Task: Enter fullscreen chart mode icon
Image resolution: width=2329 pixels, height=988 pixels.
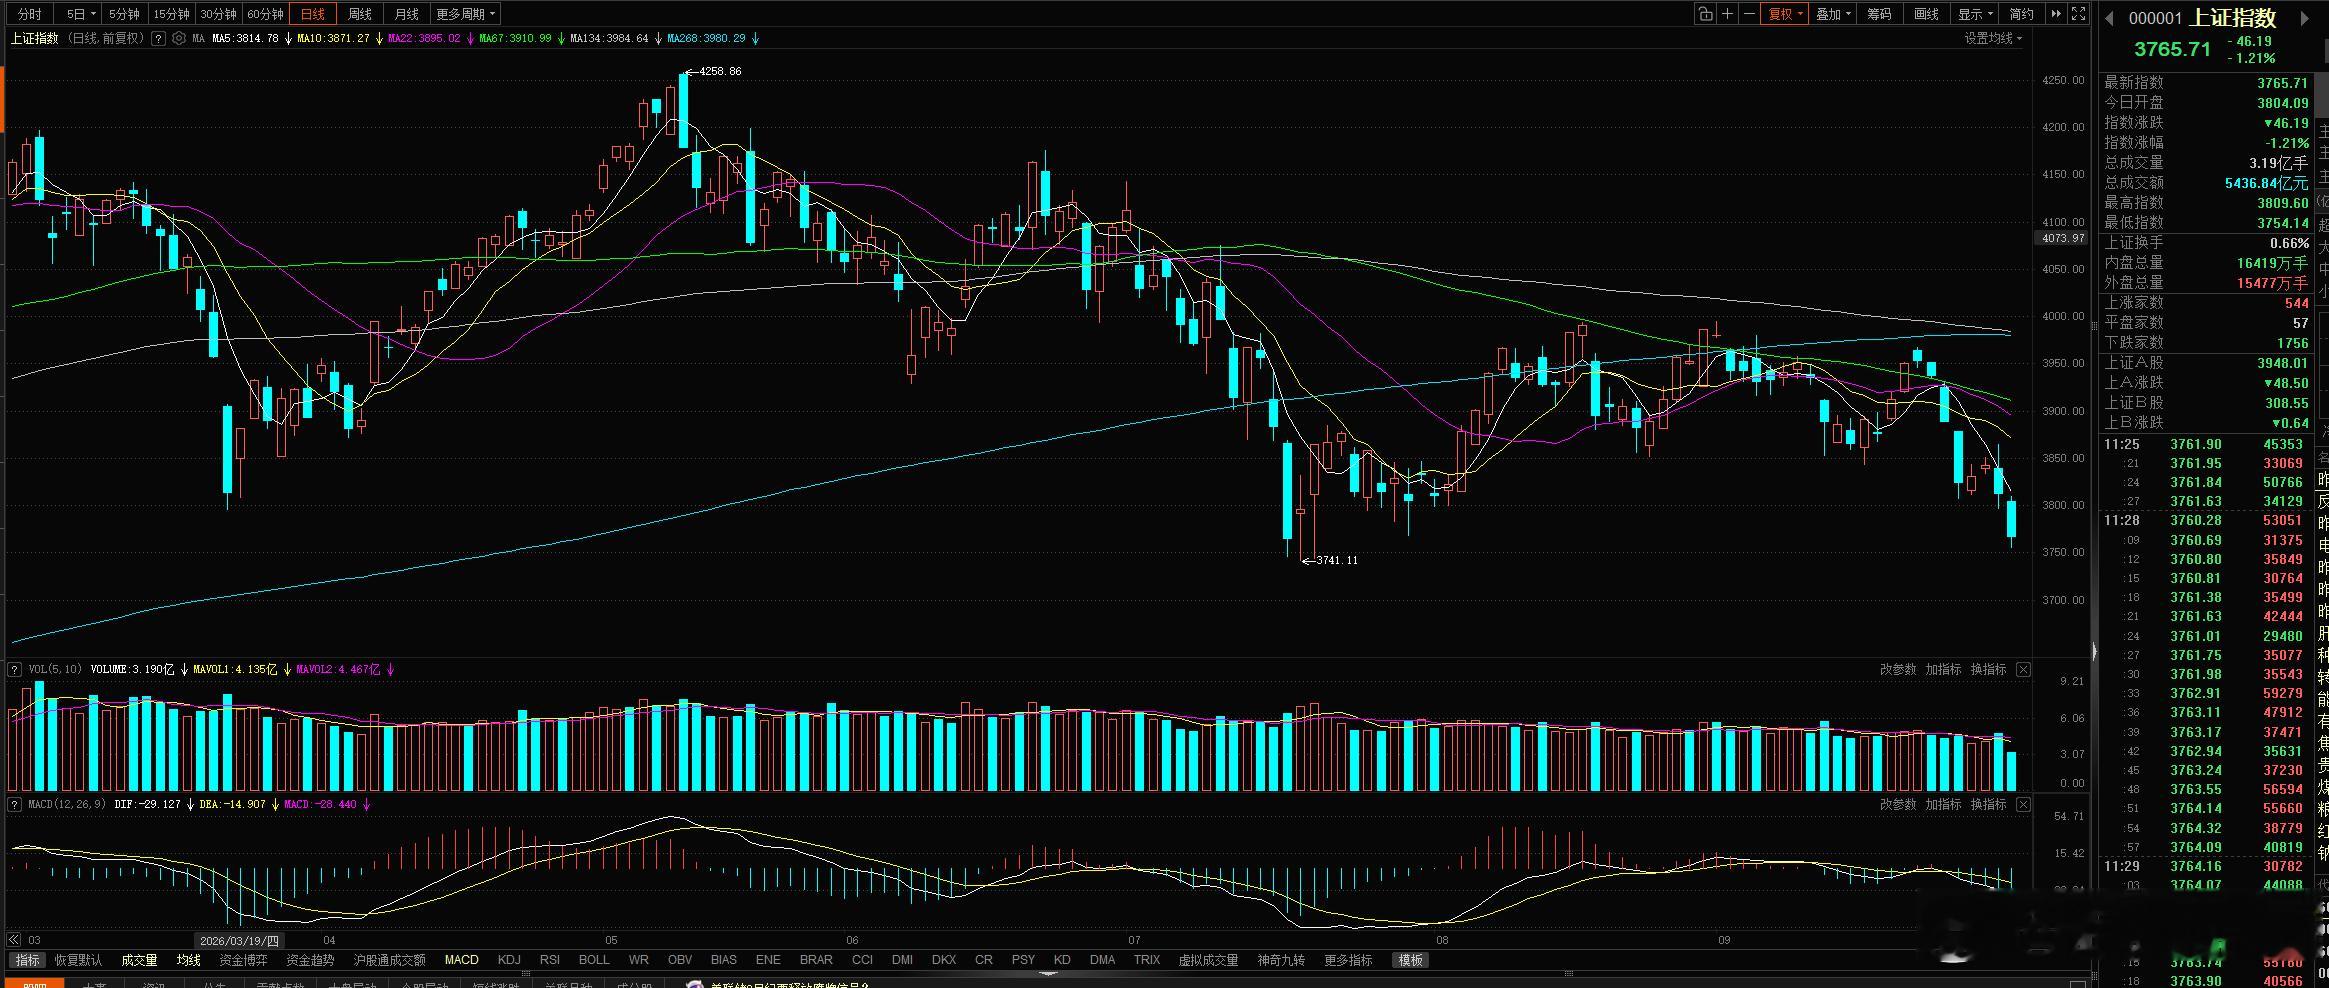Action: pyautogui.click(x=2078, y=14)
